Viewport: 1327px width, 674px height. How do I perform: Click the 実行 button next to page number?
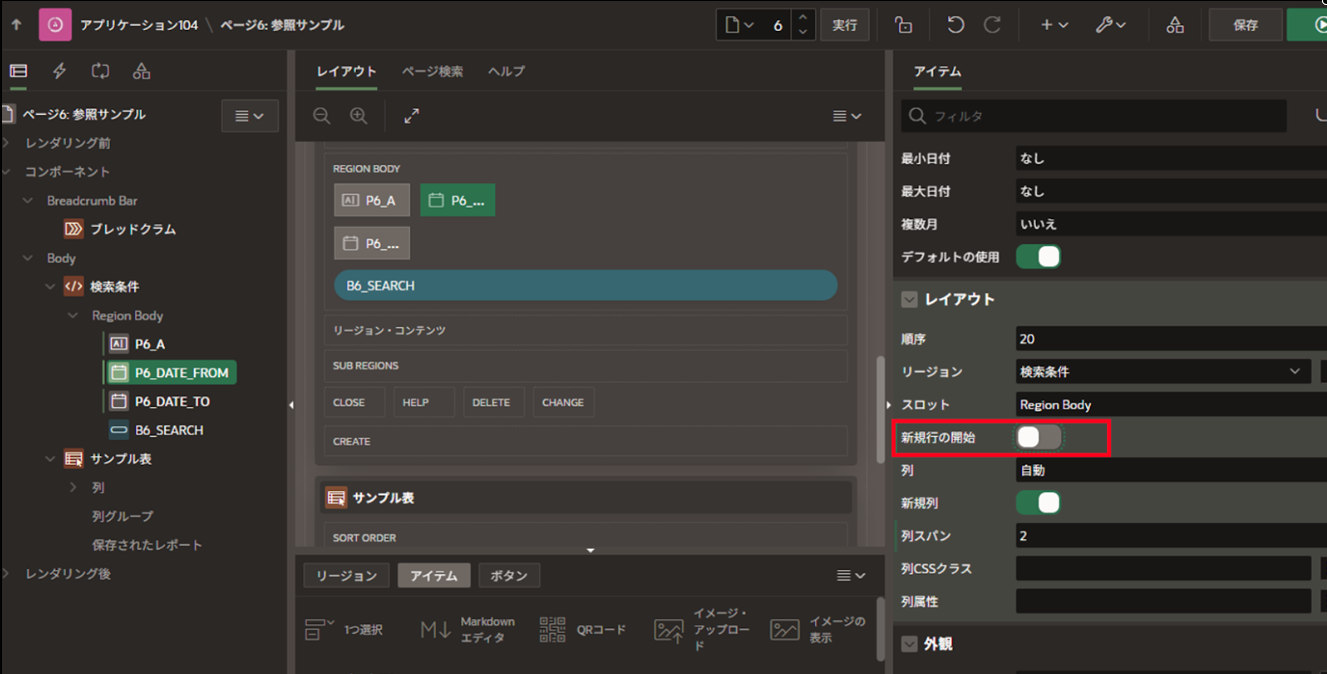pos(845,25)
